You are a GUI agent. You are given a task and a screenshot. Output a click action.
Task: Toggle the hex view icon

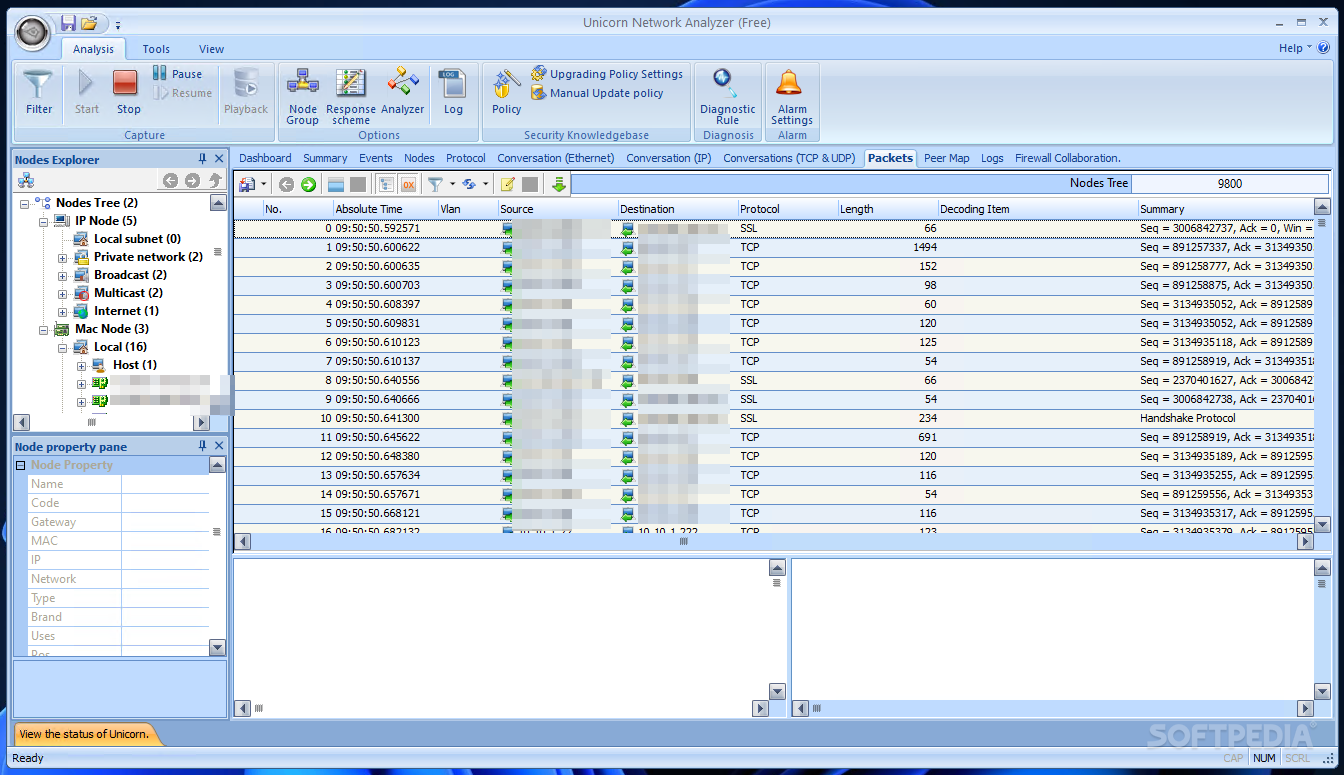click(408, 184)
